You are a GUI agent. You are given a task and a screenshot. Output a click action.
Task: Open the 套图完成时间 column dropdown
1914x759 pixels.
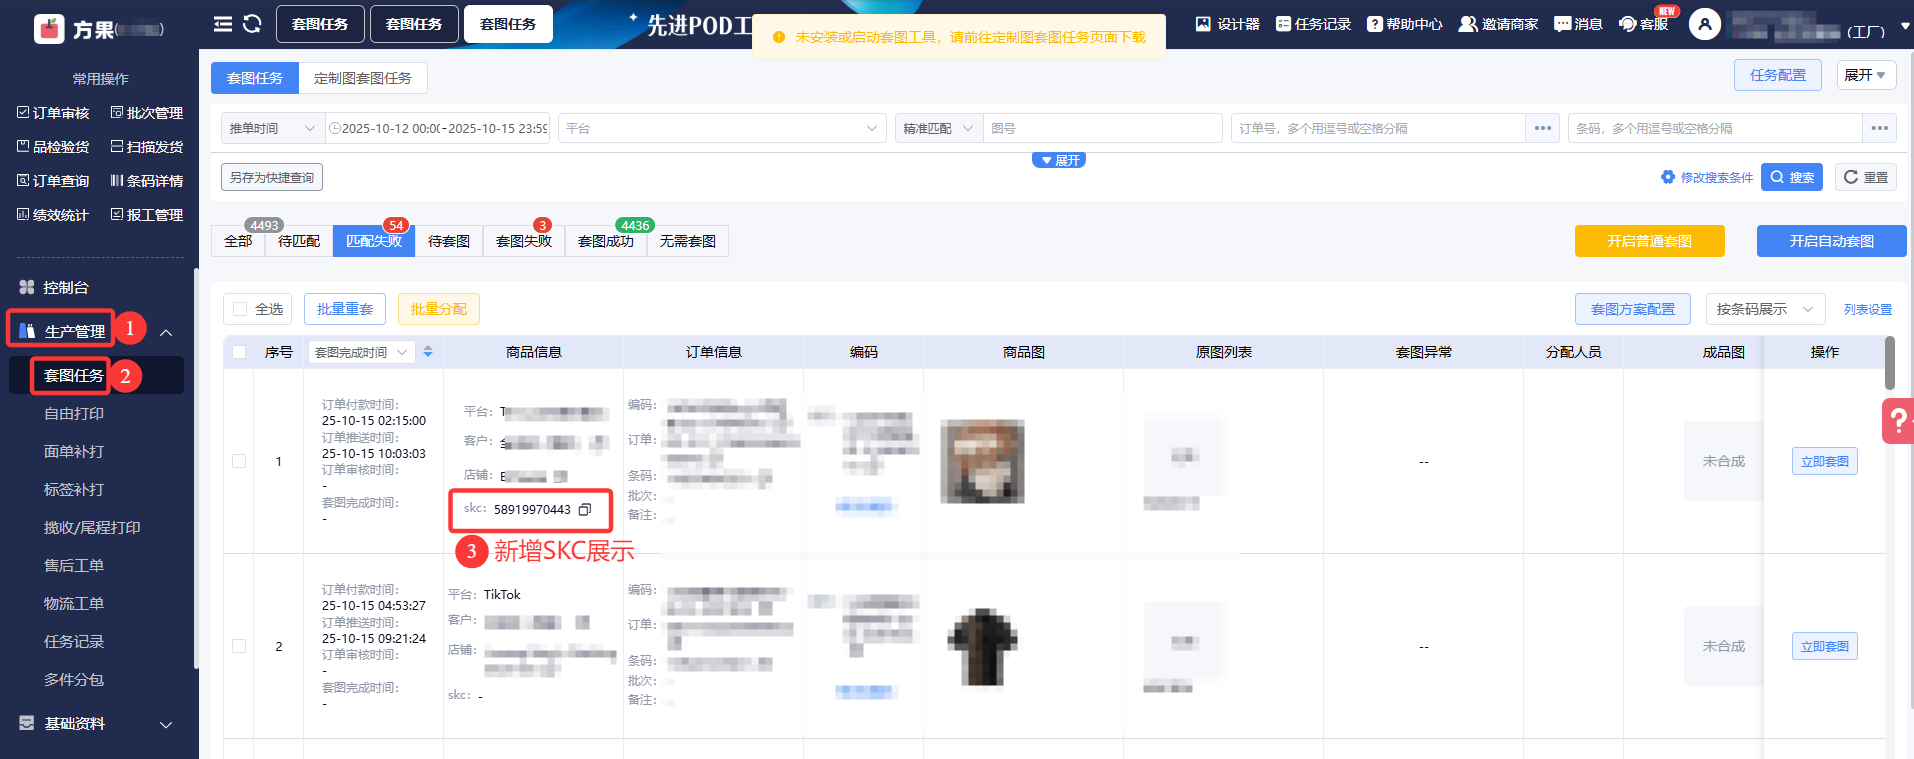(361, 352)
